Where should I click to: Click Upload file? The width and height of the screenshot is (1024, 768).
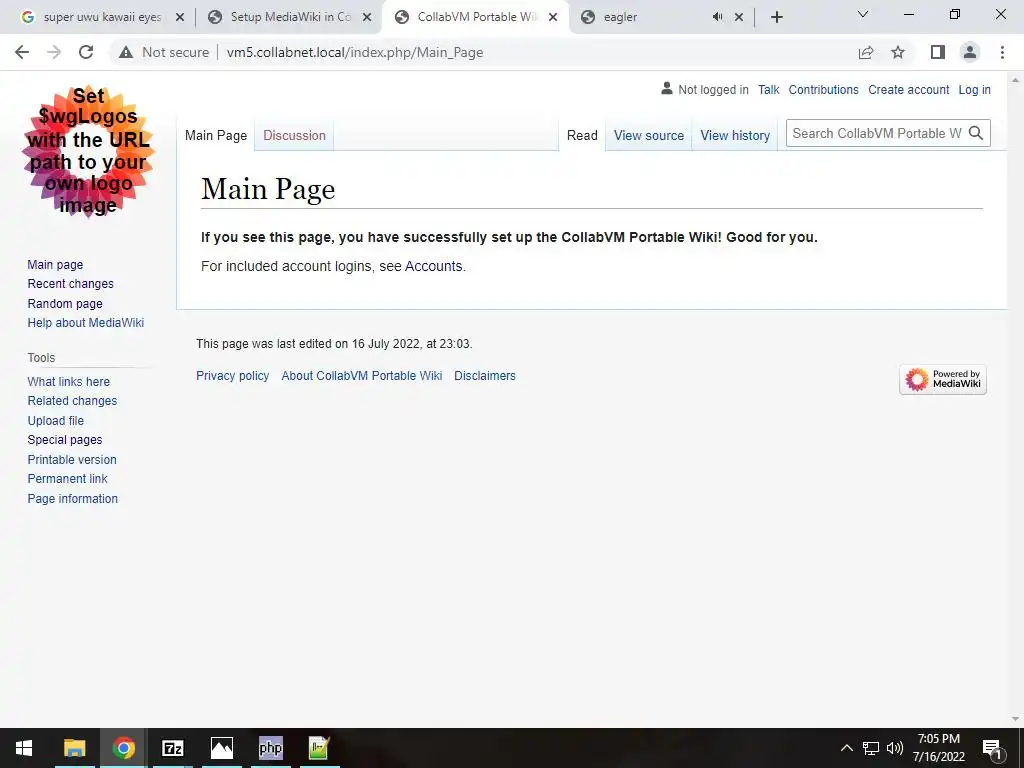click(x=56, y=421)
